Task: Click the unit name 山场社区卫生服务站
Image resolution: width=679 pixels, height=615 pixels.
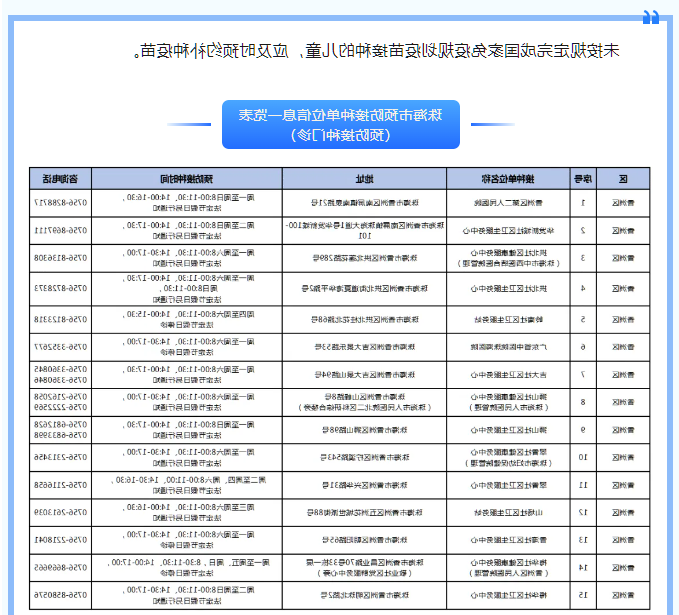Action: tap(508, 512)
